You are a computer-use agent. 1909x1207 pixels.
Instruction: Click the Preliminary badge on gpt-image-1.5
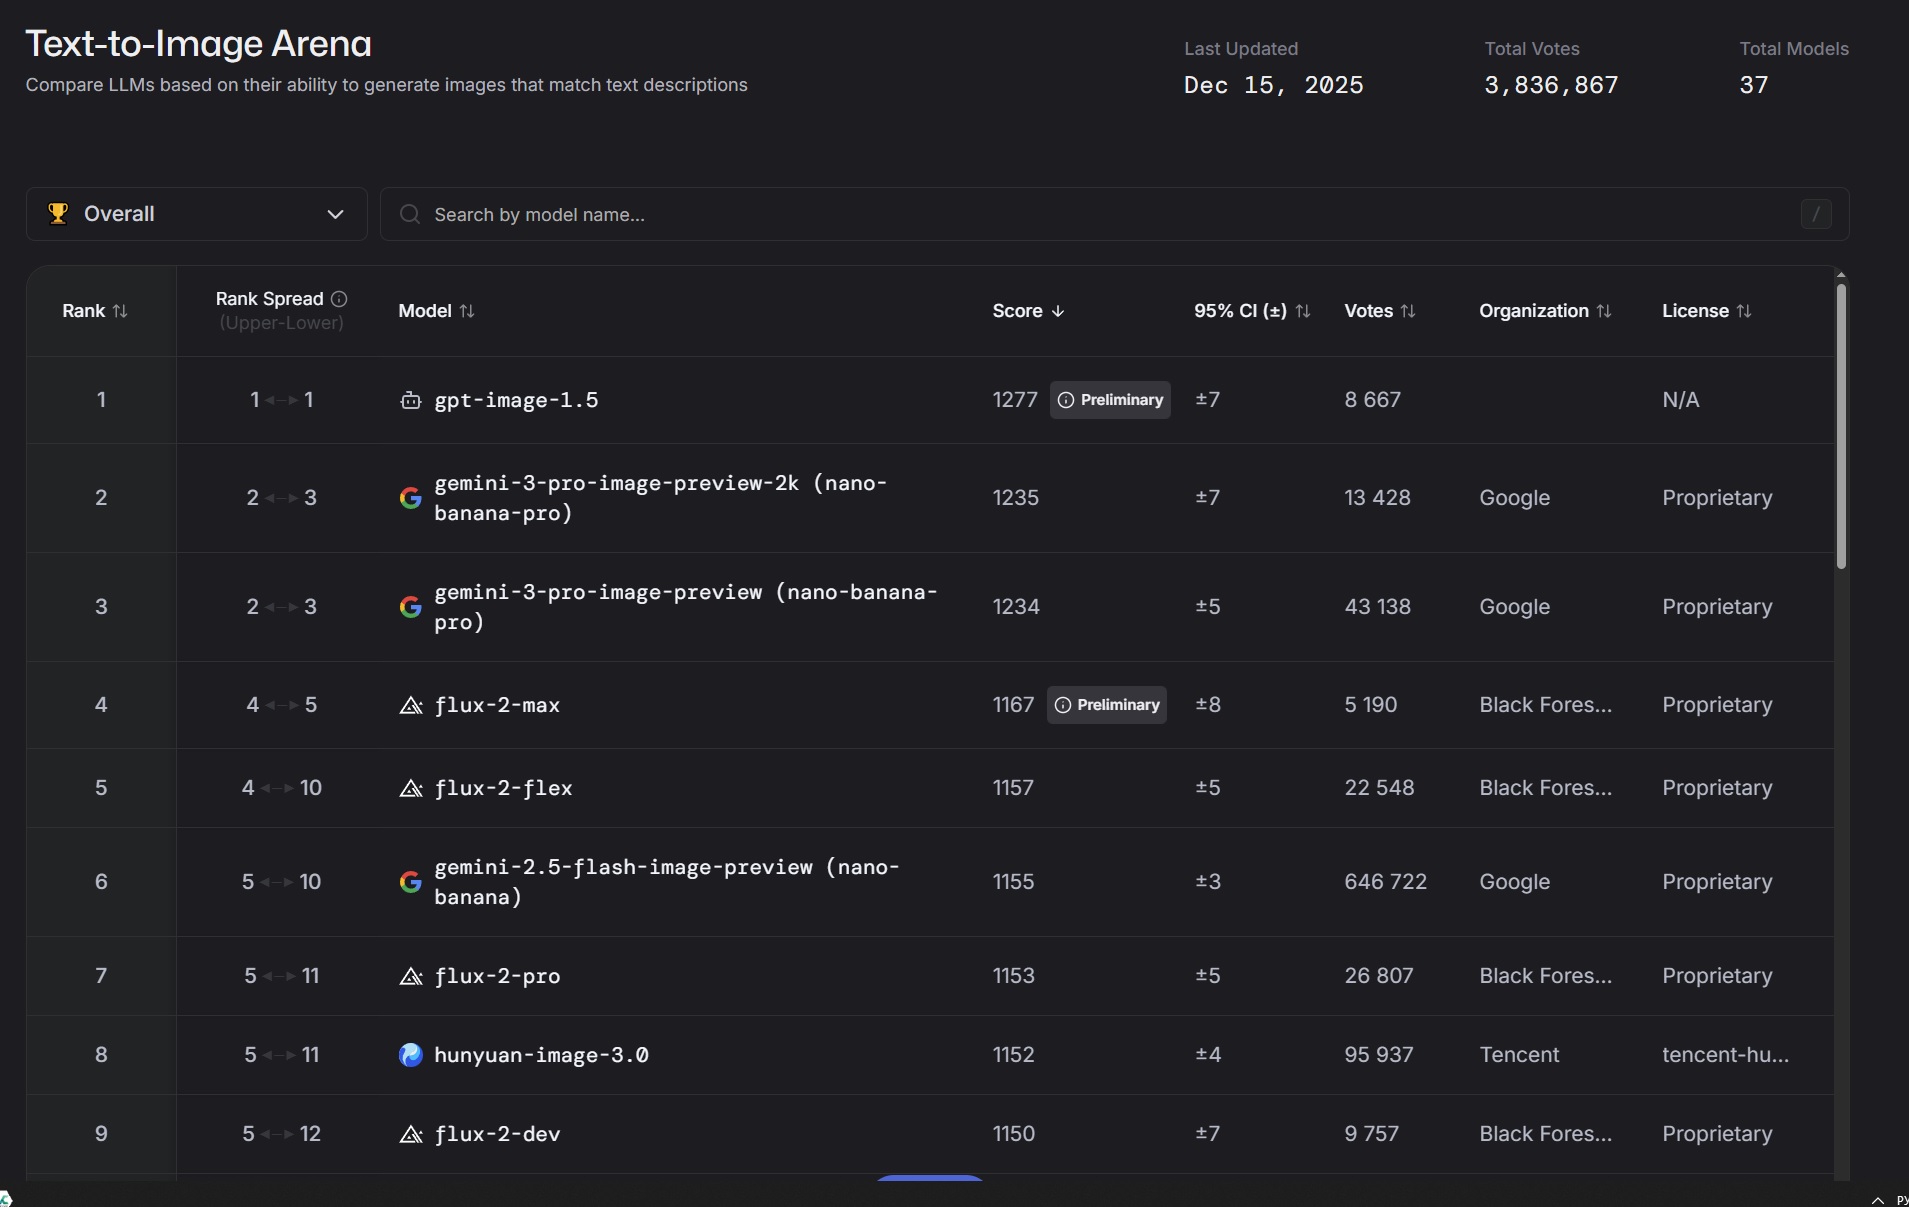[1110, 400]
